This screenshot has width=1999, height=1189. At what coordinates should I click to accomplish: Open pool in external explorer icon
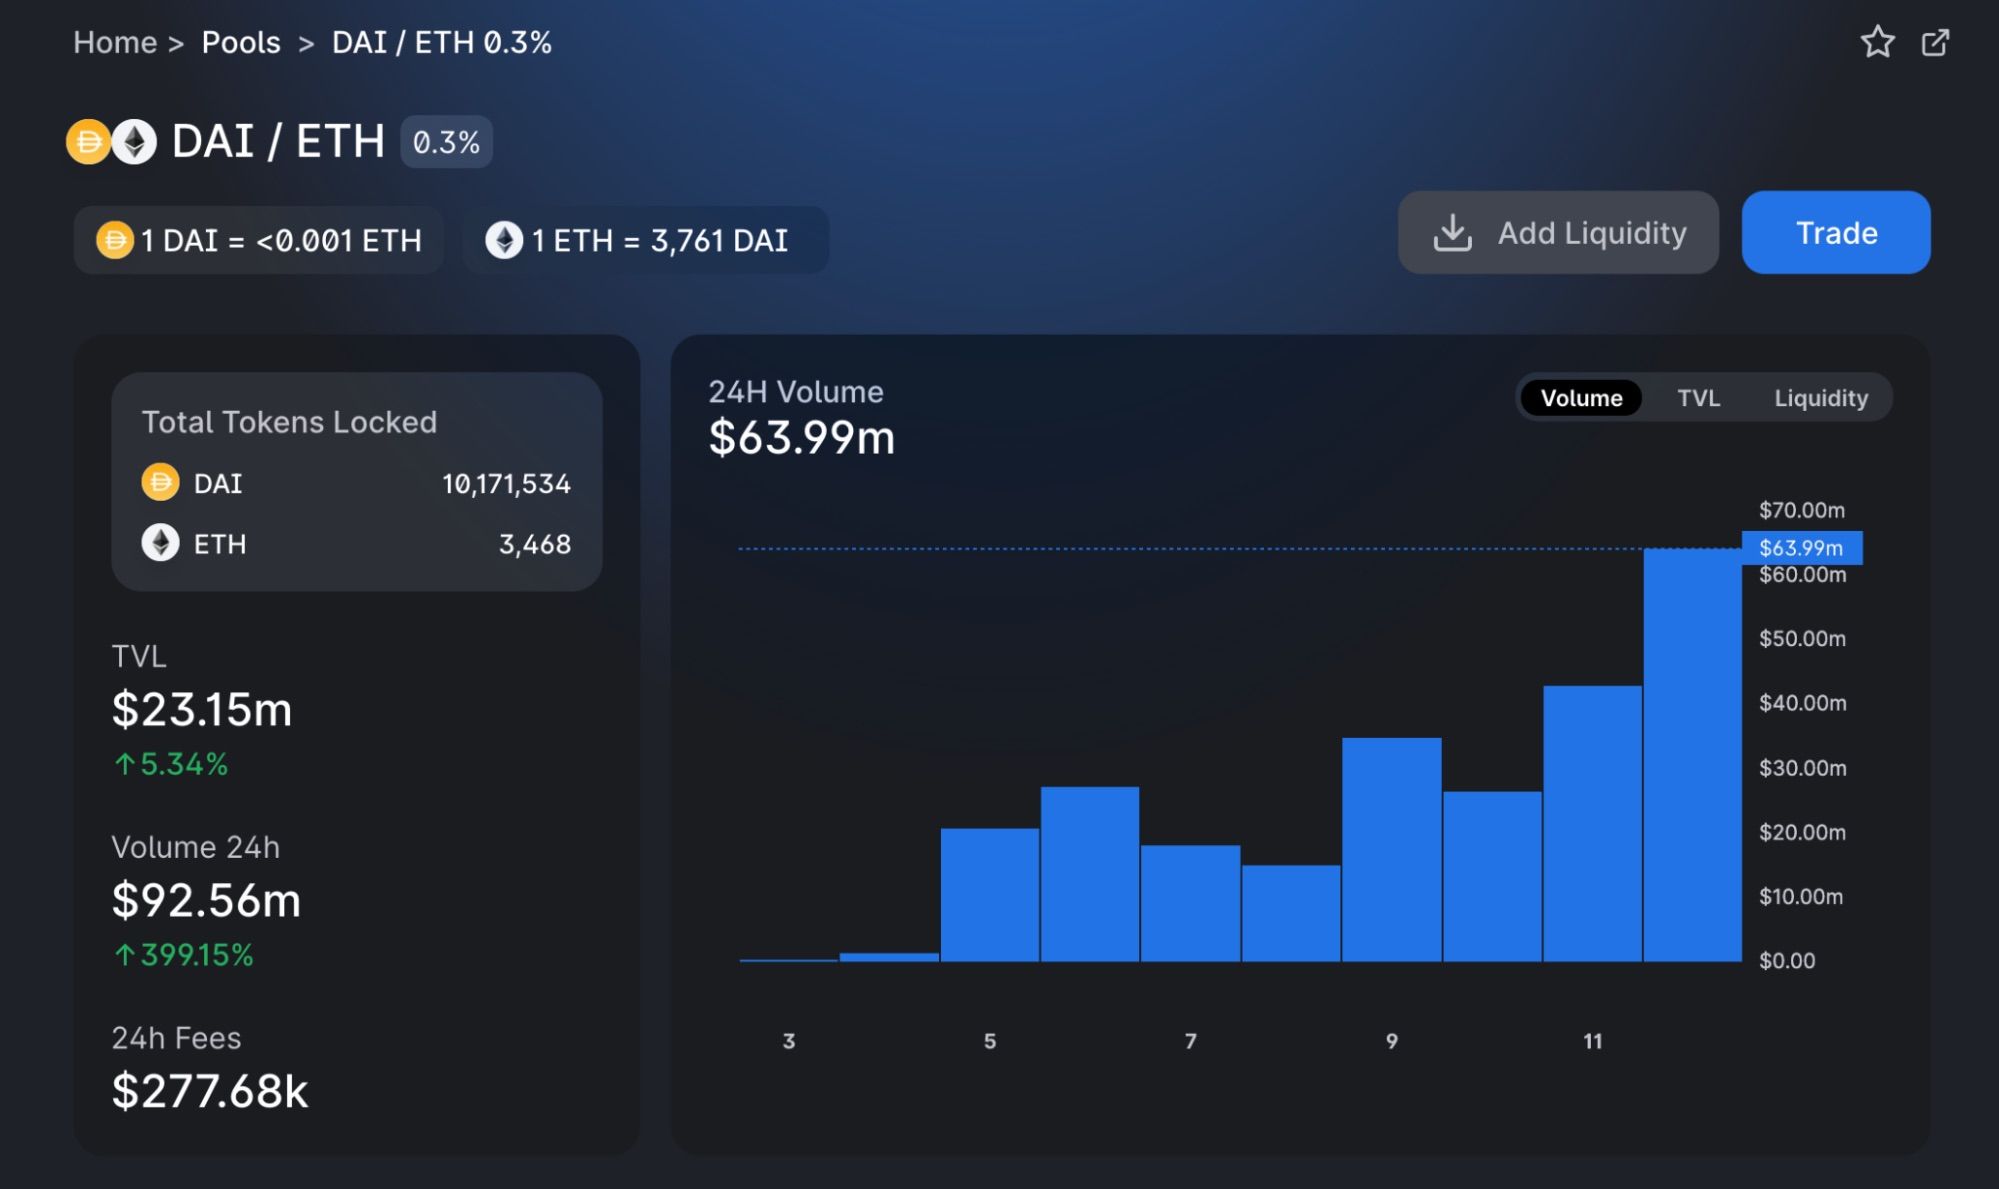[x=1935, y=42]
